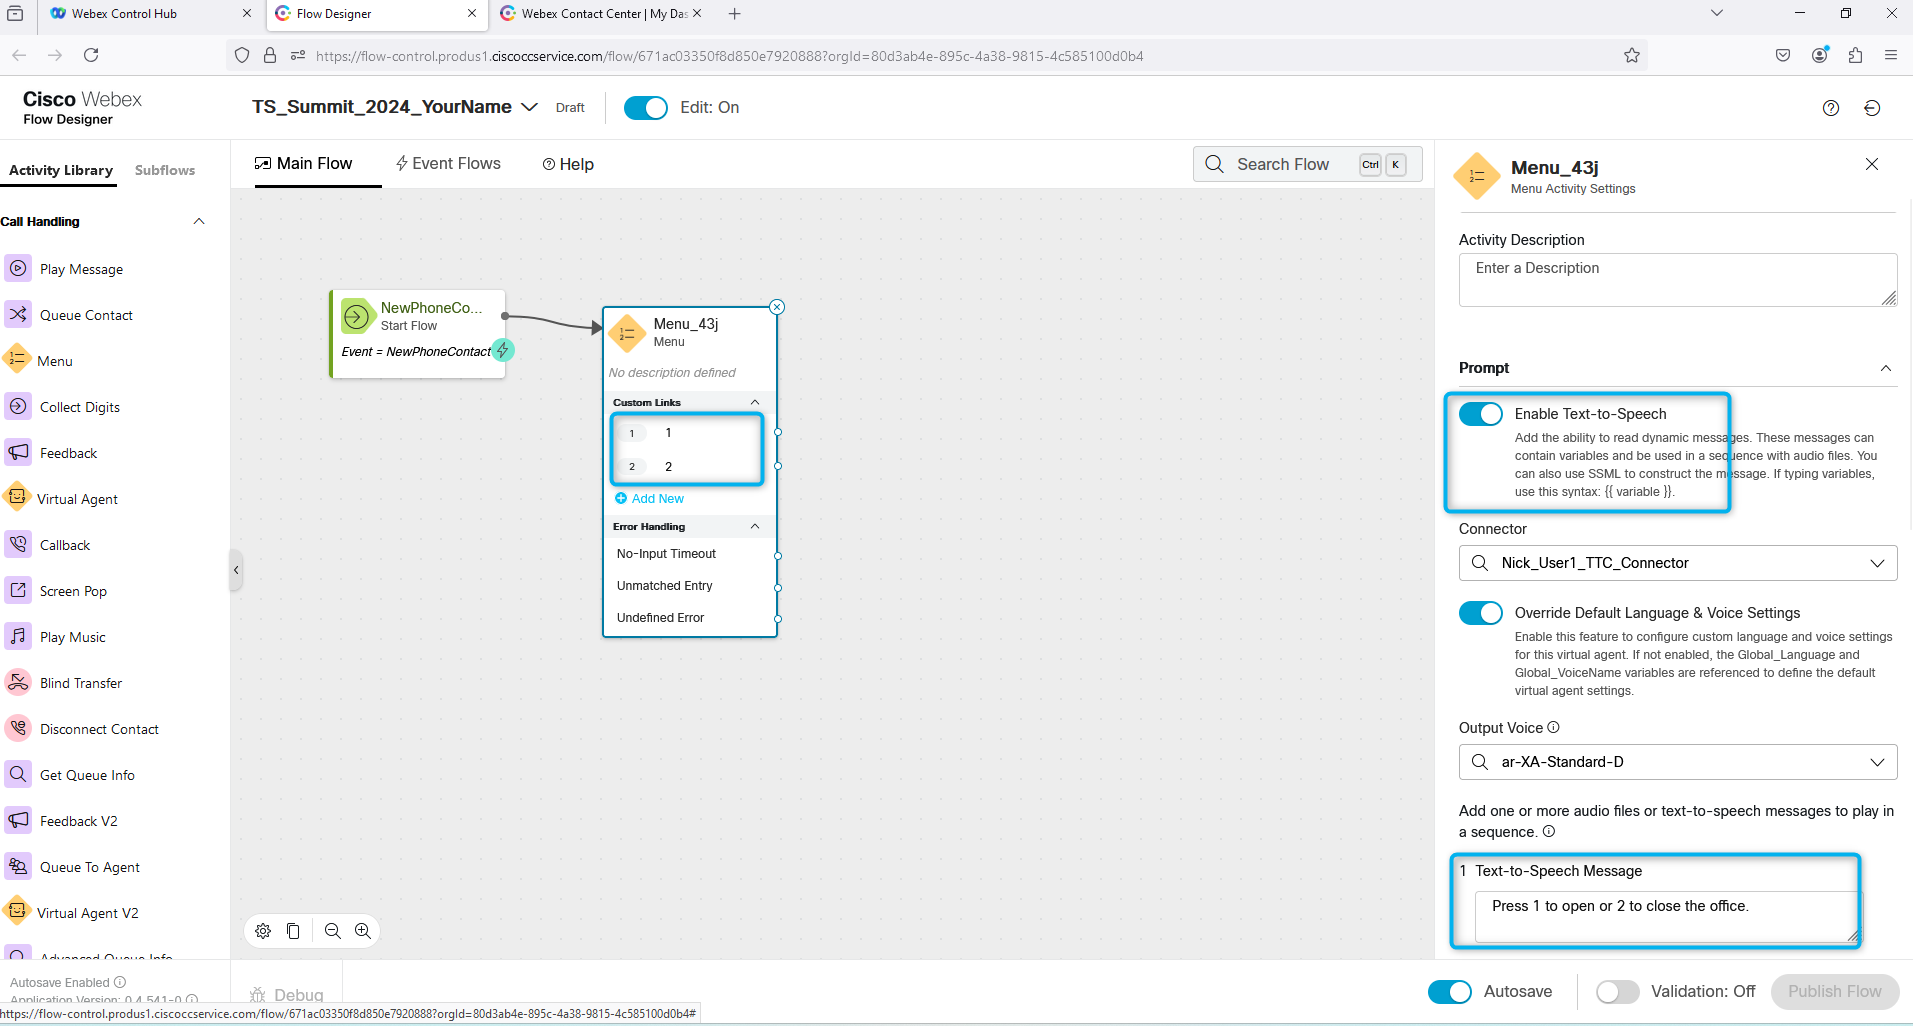Open canvas settings gear icon
This screenshot has width=1913, height=1026.
coord(263,931)
